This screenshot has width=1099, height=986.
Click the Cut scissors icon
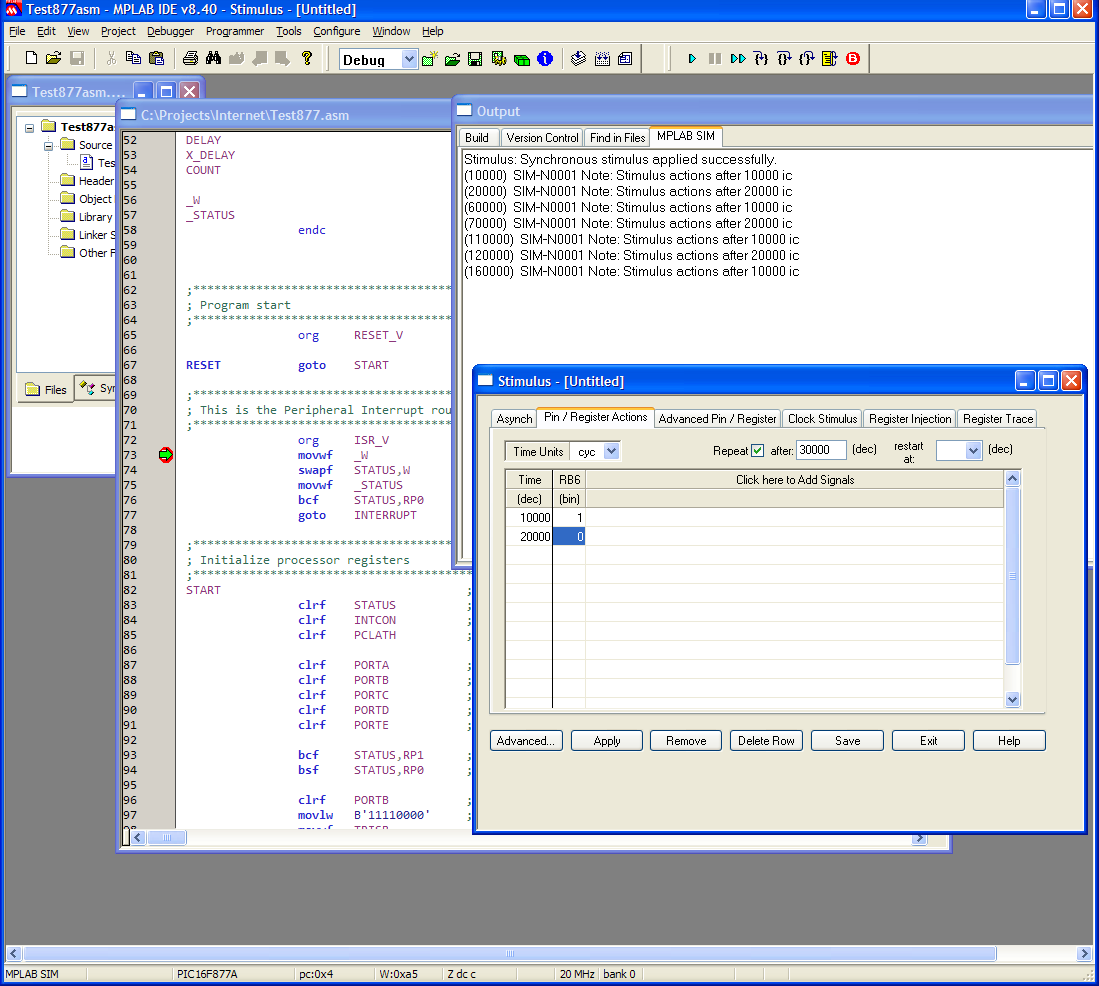111,58
